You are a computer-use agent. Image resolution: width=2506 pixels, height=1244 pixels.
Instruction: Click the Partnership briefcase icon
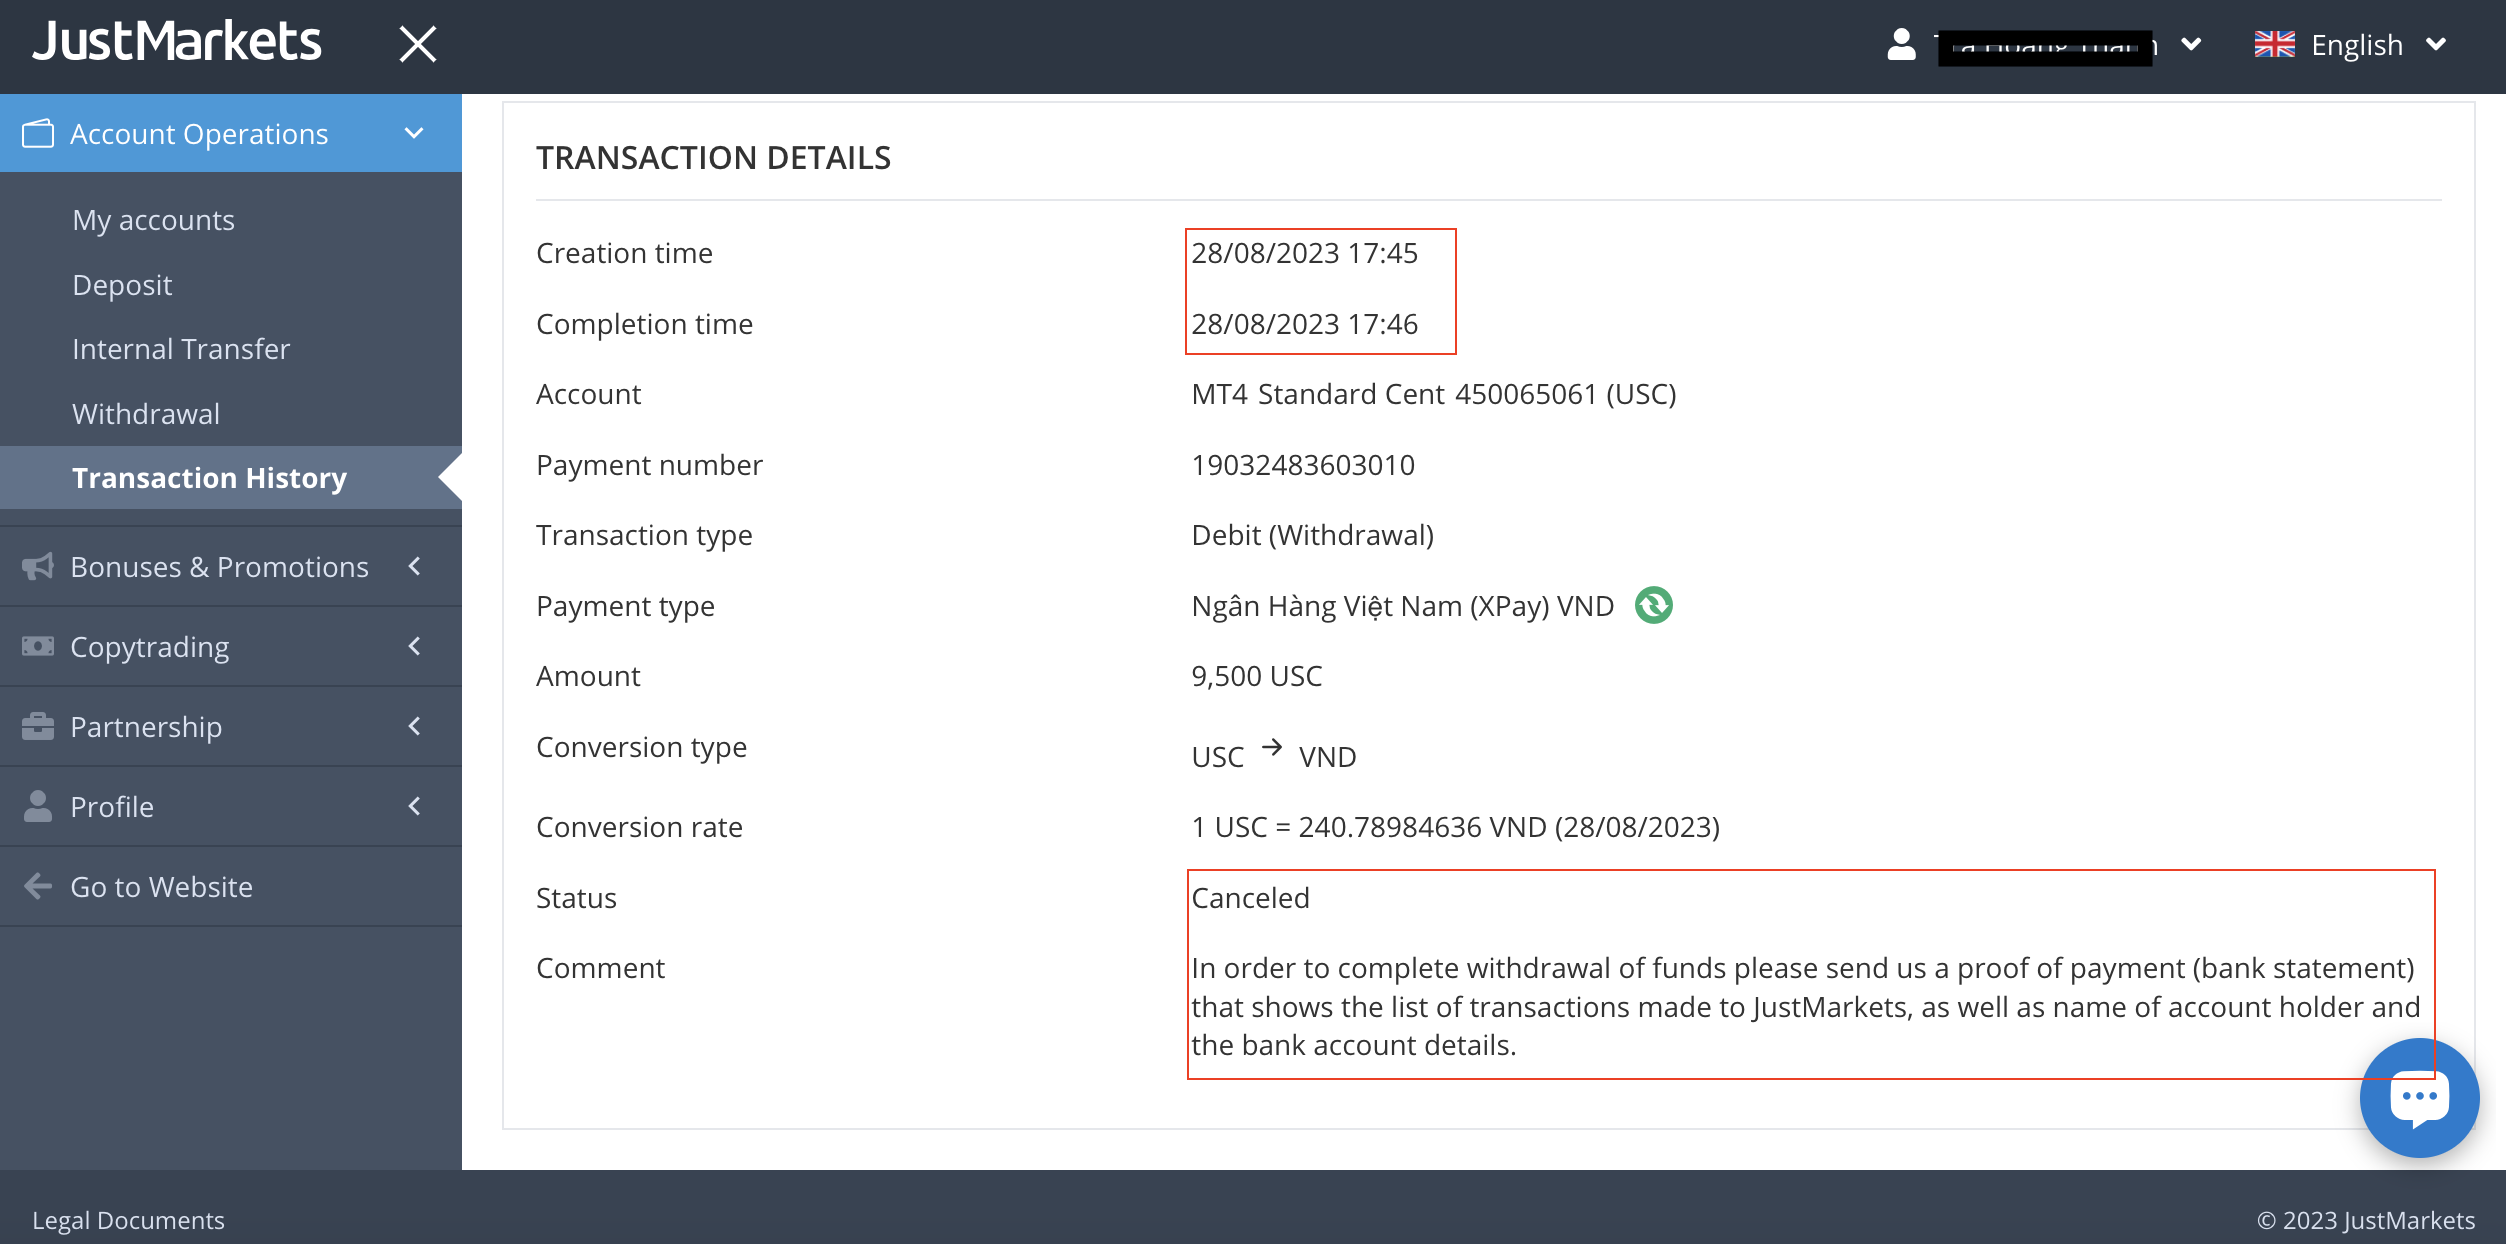(37, 726)
